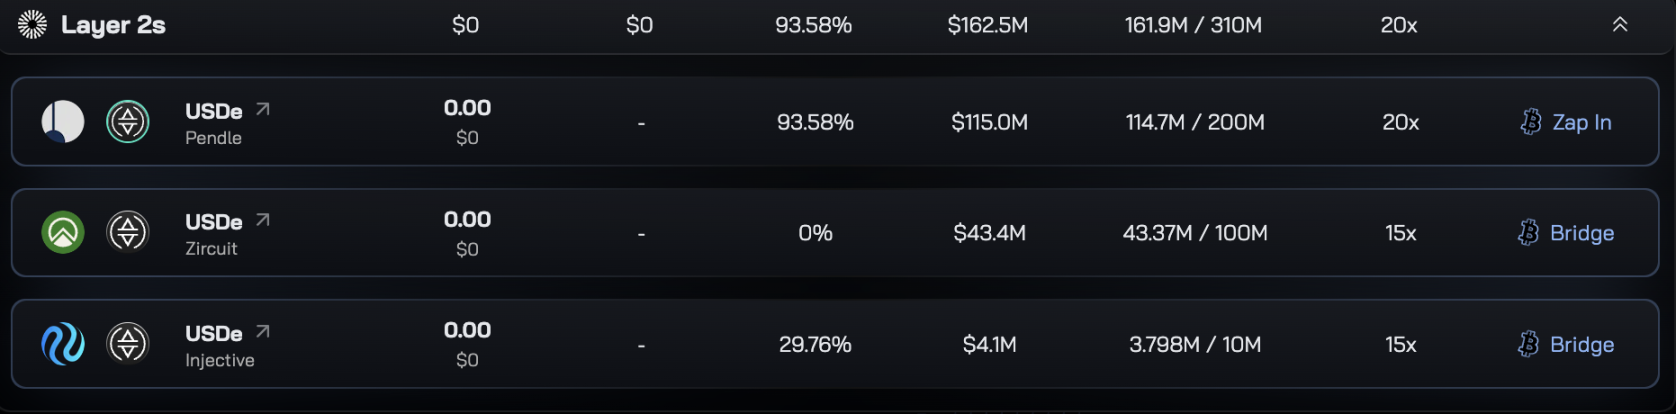Click the Layer 2s sunburst icon
1676x414 pixels.
[x=32, y=24]
